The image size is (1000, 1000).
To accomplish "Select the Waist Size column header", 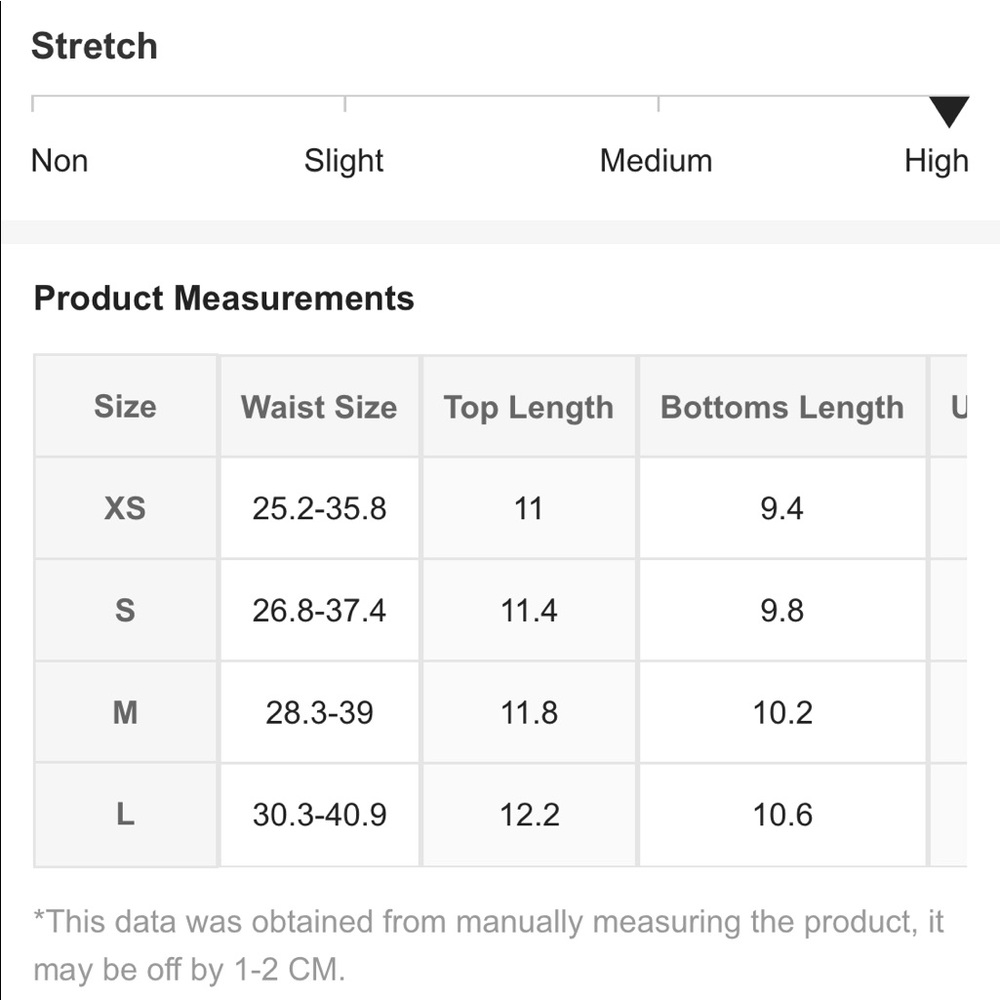I will point(319,406).
